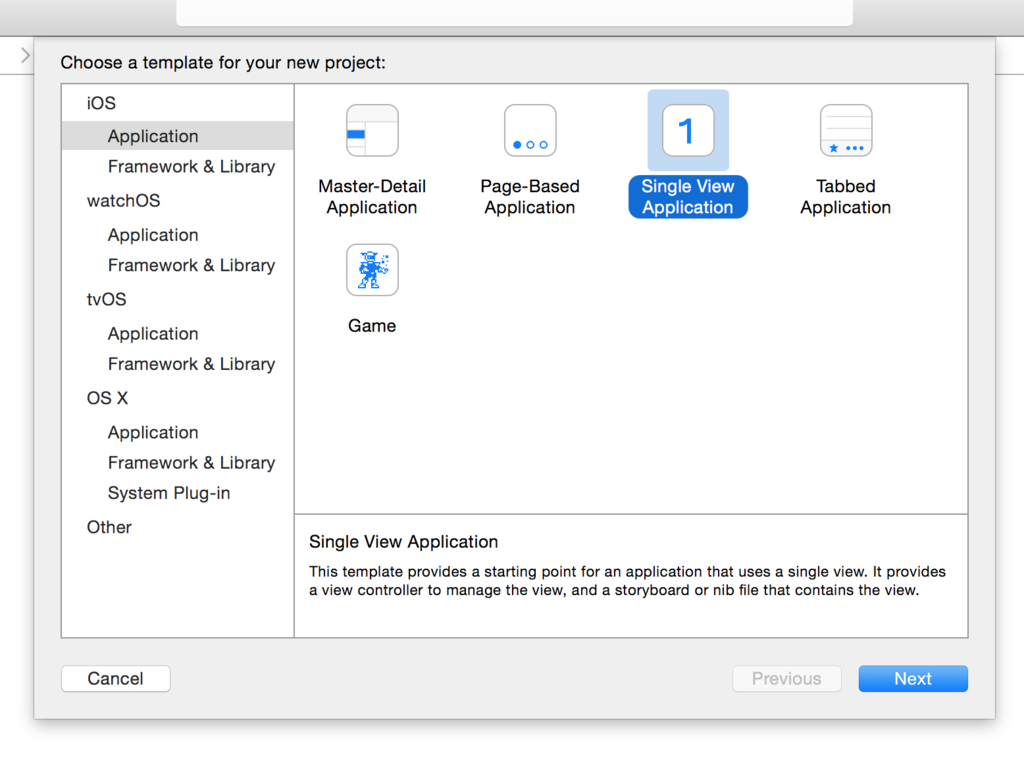Choose Application under OS X

[x=153, y=432]
